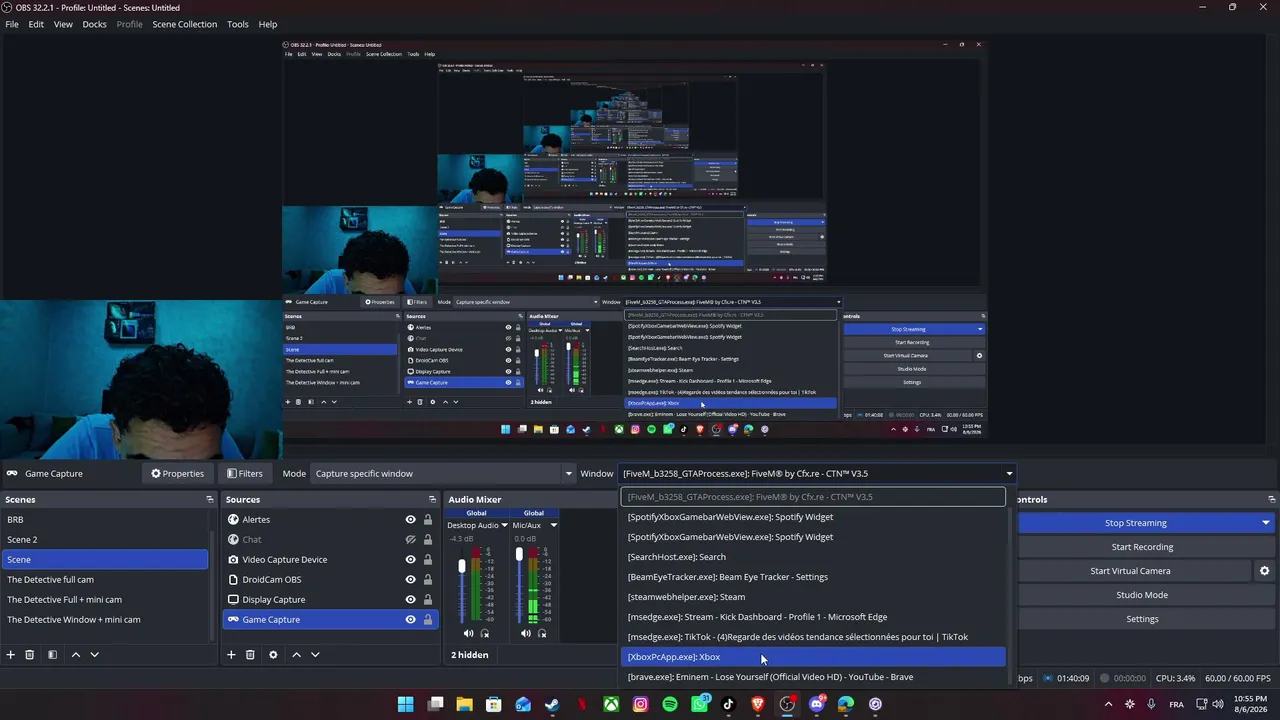Open scene filters icon in Scenes toolbar

coord(52,655)
